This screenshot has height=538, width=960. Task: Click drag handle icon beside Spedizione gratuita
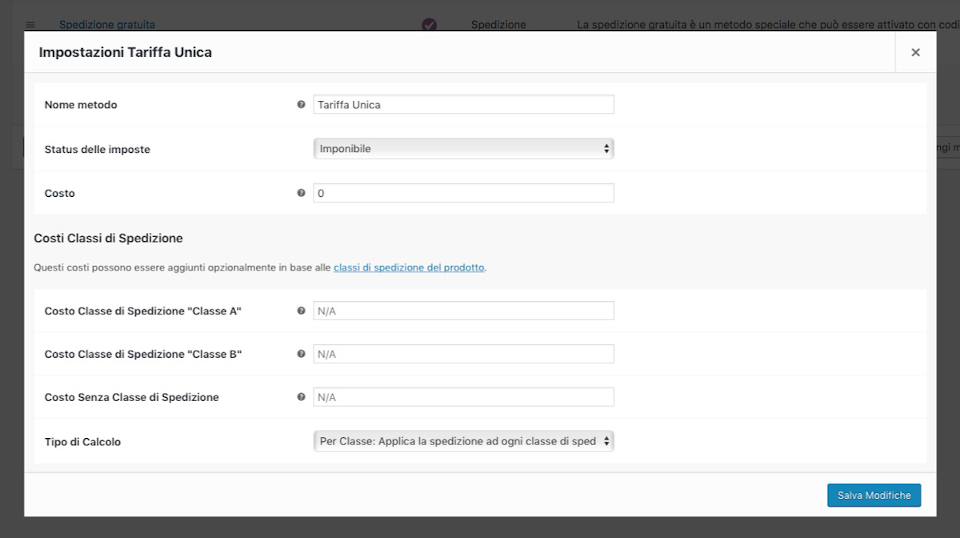30,24
